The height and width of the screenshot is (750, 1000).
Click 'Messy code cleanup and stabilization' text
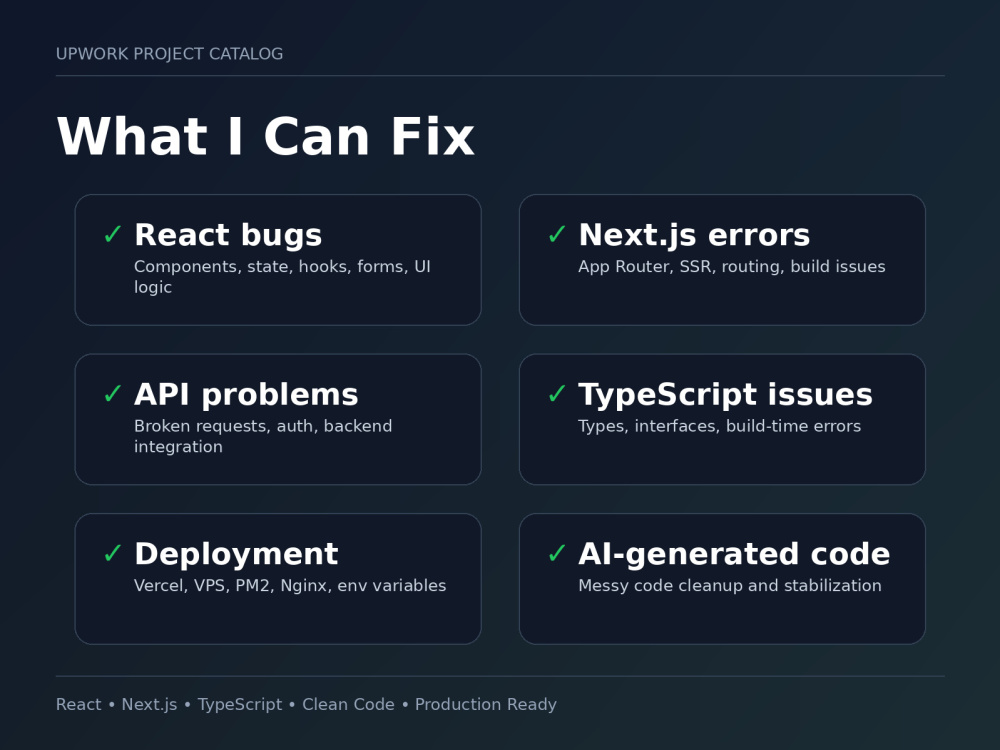(730, 585)
